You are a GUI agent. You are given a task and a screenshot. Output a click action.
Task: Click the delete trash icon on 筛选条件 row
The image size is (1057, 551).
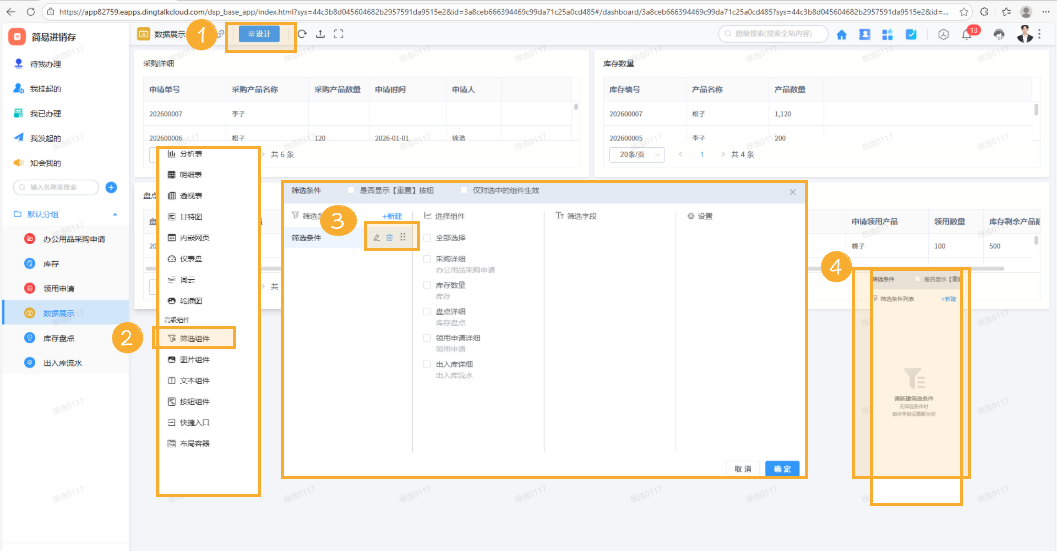(x=390, y=237)
